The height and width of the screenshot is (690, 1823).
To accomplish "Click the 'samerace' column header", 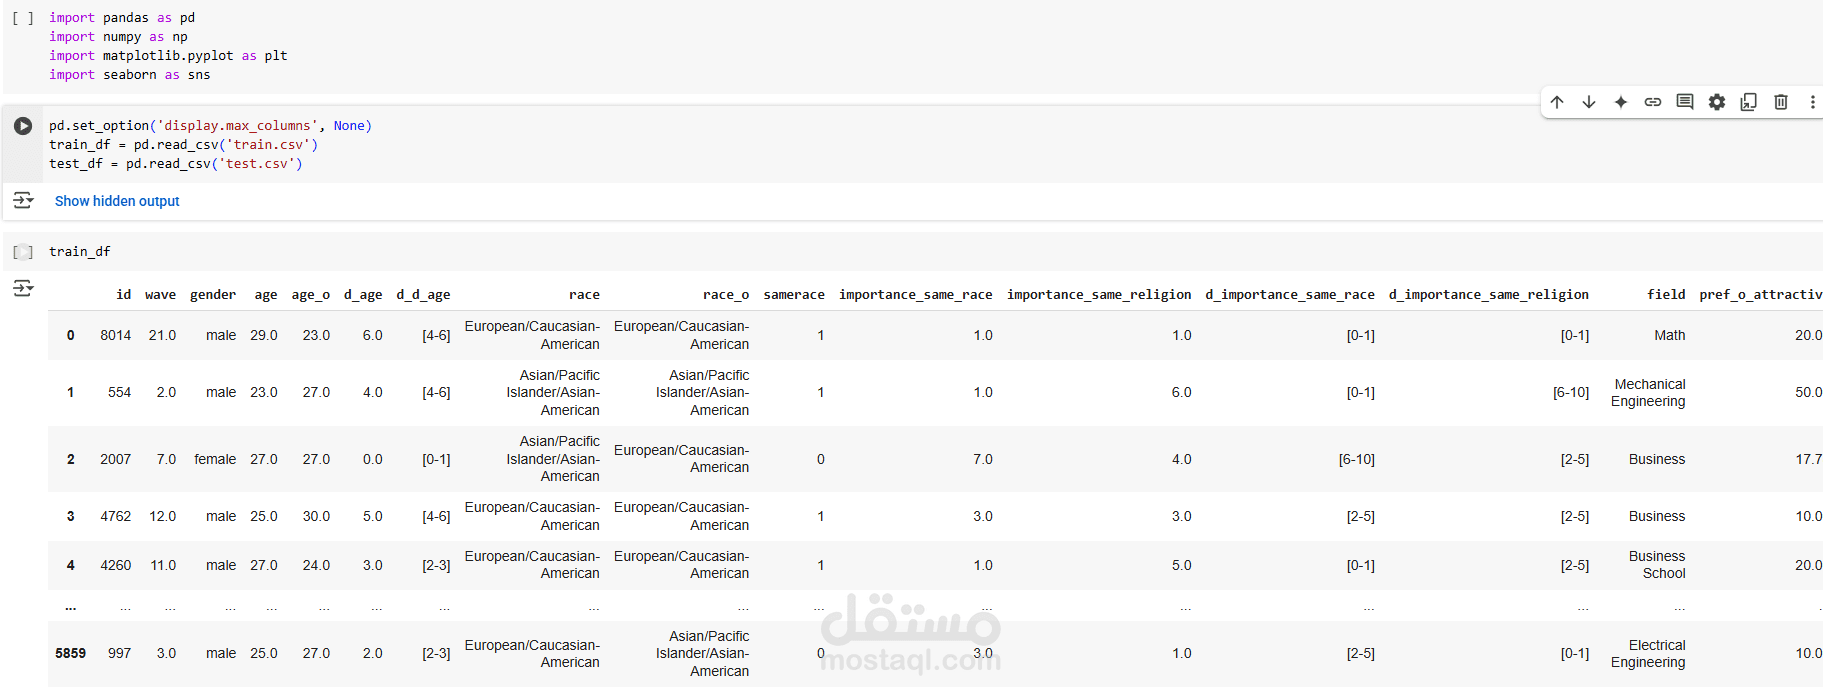I will tap(794, 295).
